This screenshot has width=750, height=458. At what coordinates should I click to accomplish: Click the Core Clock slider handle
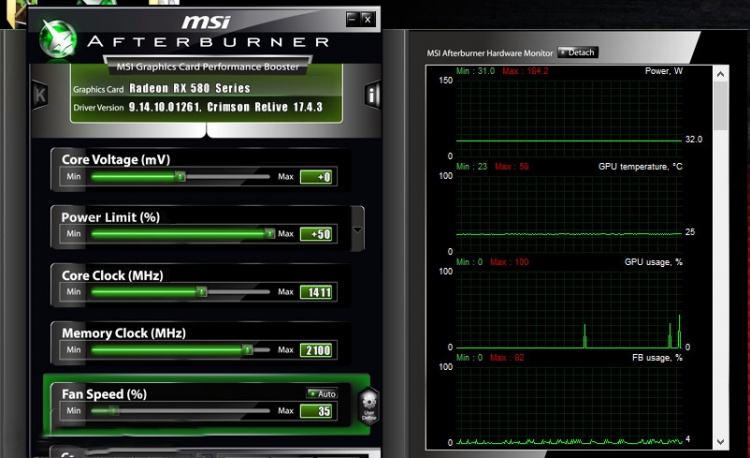(202, 292)
